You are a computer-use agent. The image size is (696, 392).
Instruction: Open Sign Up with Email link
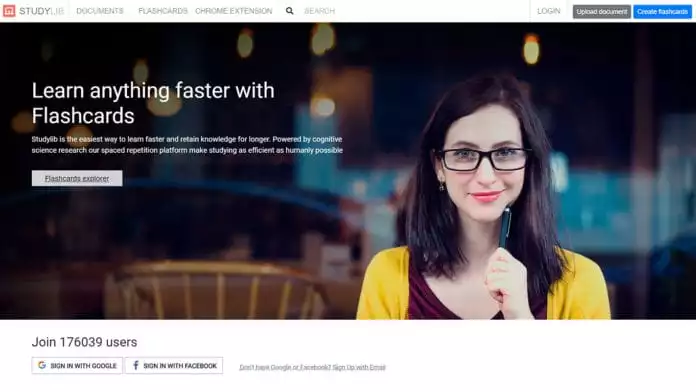pos(359,367)
